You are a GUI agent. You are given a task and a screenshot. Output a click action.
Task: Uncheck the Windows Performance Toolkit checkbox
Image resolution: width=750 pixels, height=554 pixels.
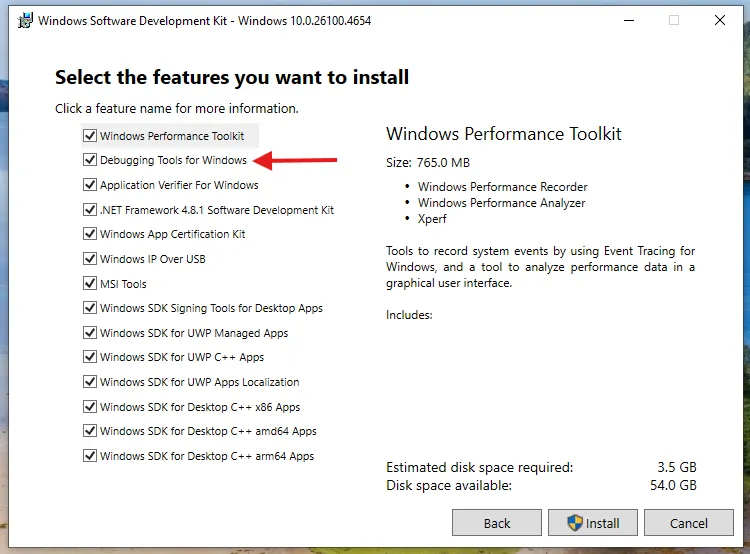90,136
